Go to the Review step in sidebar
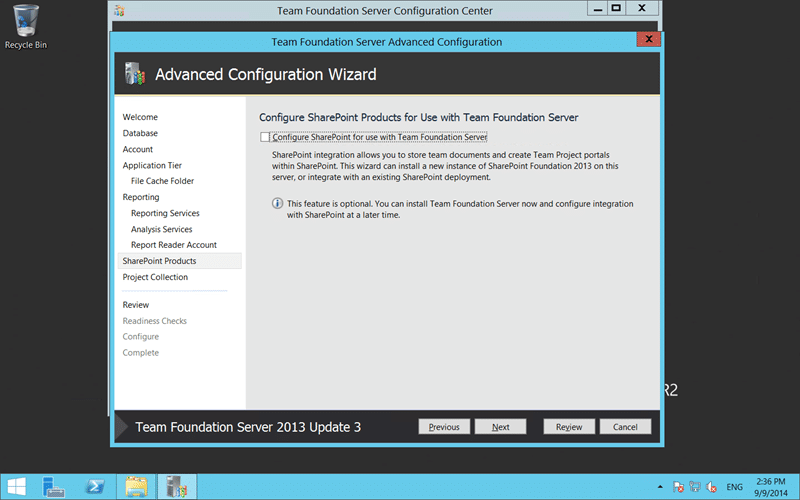 [x=136, y=305]
